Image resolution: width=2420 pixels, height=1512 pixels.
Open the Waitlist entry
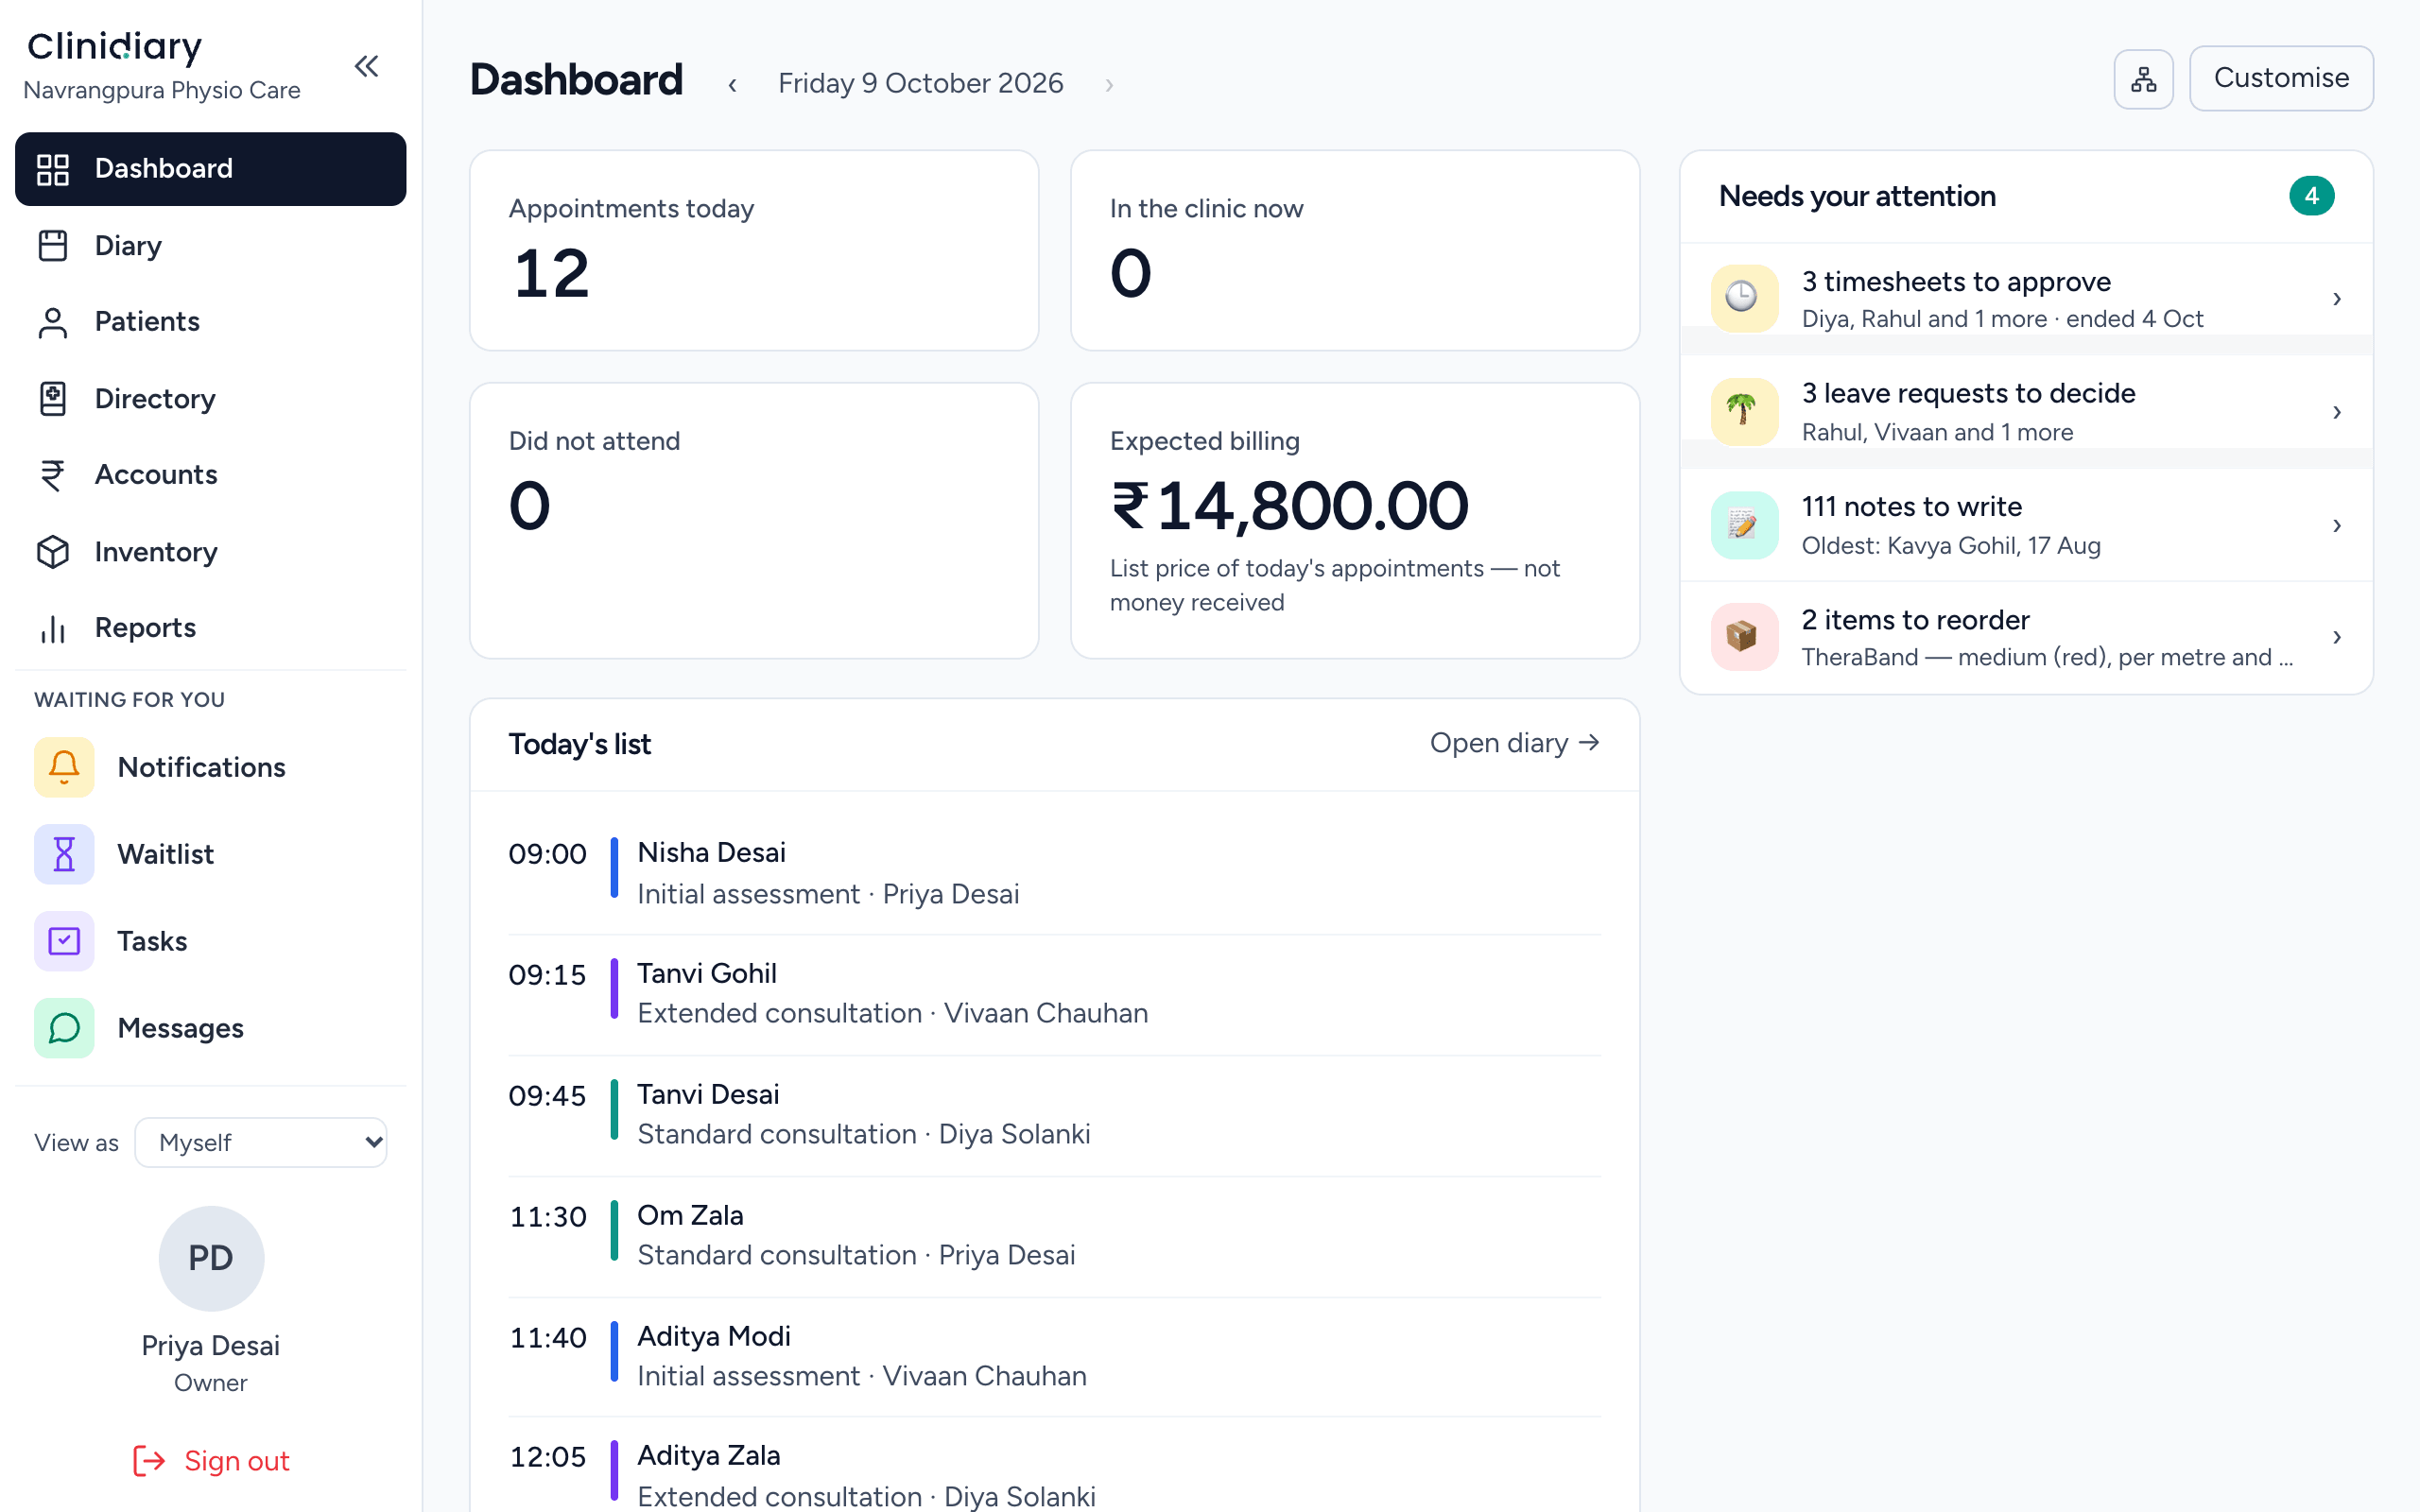pos(211,854)
